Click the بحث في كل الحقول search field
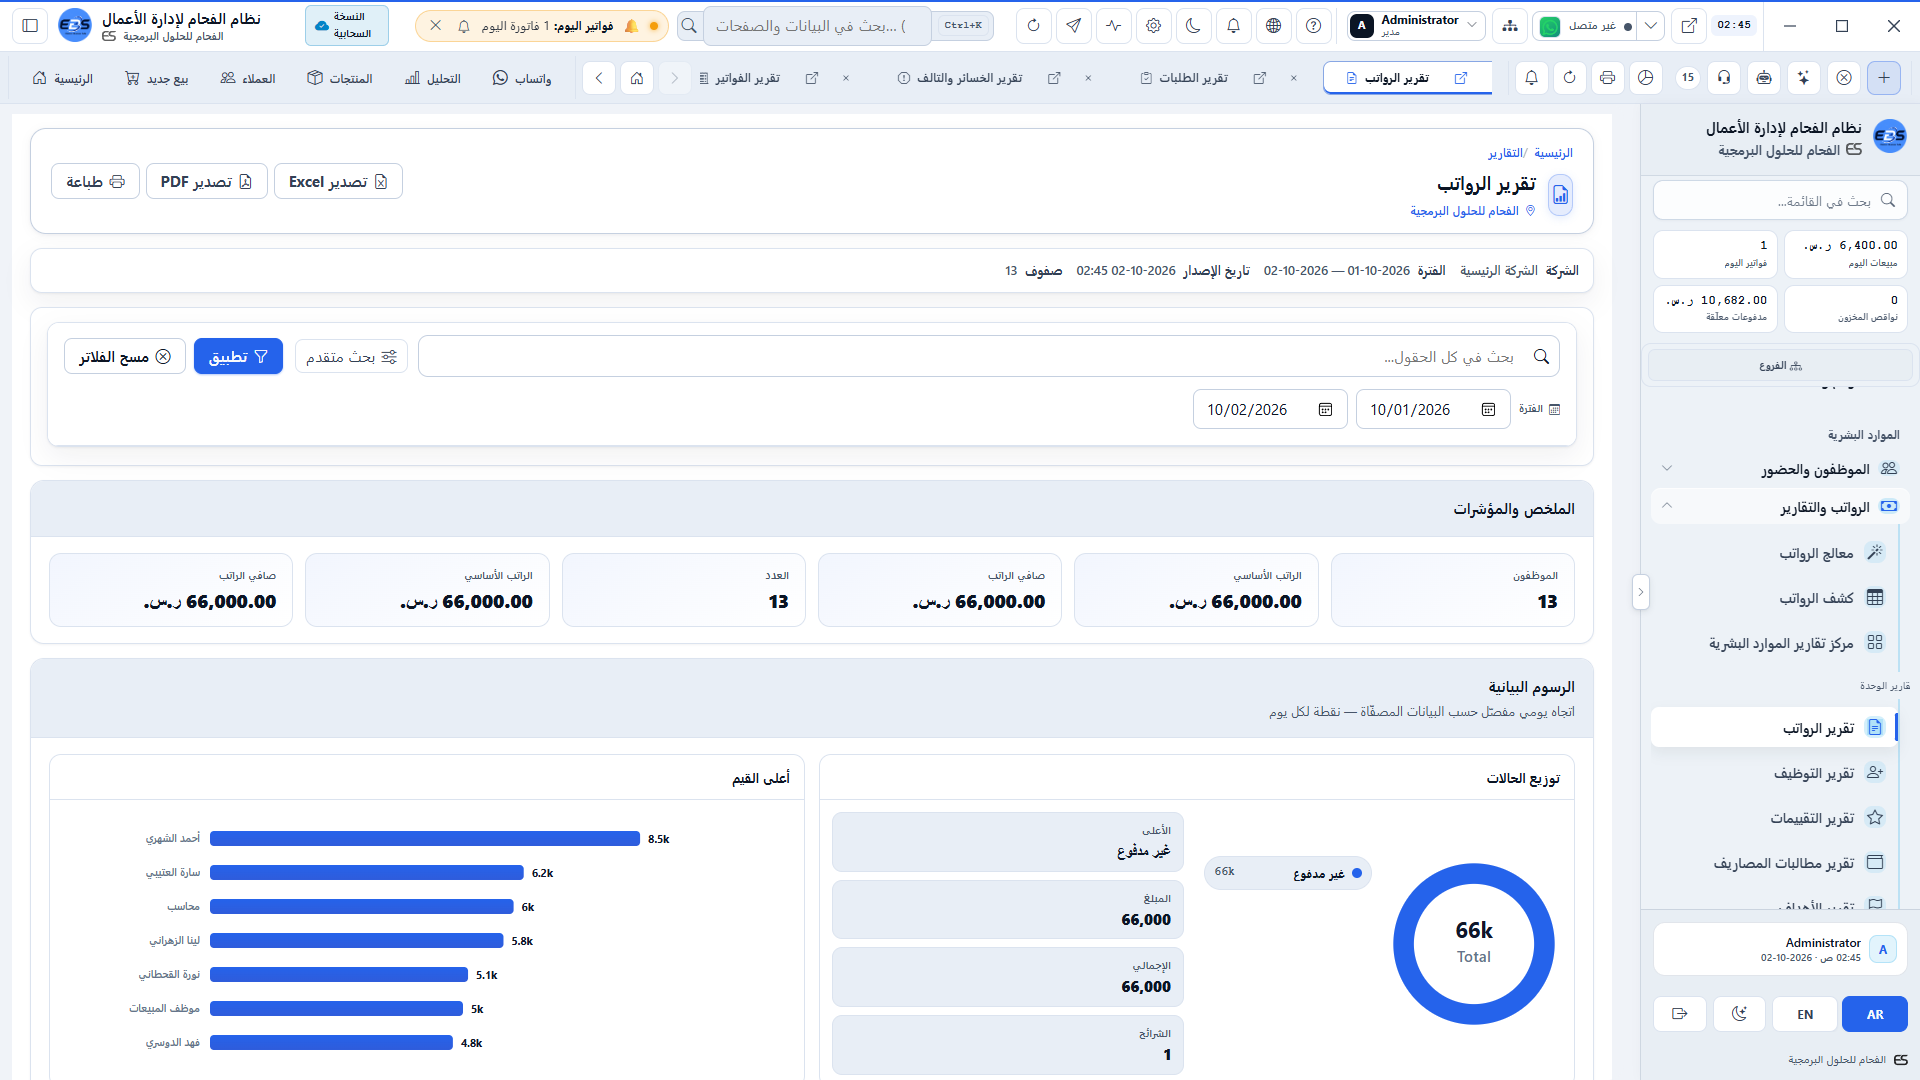This screenshot has height=1080, width=1920. pyautogui.click(x=989, y=357)
